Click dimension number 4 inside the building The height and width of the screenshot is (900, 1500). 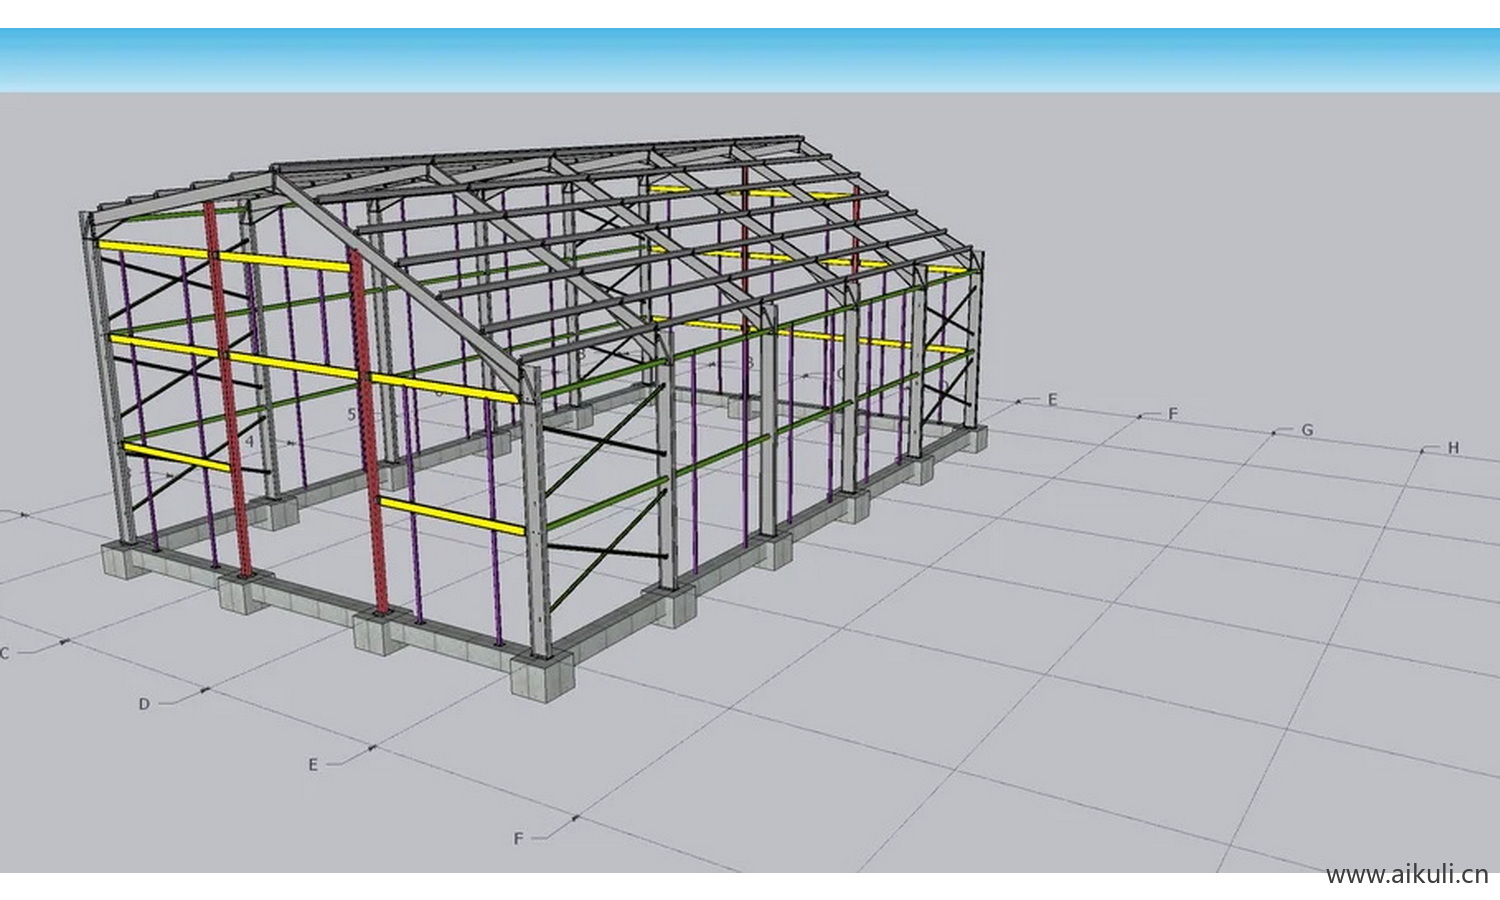[250, 440]
